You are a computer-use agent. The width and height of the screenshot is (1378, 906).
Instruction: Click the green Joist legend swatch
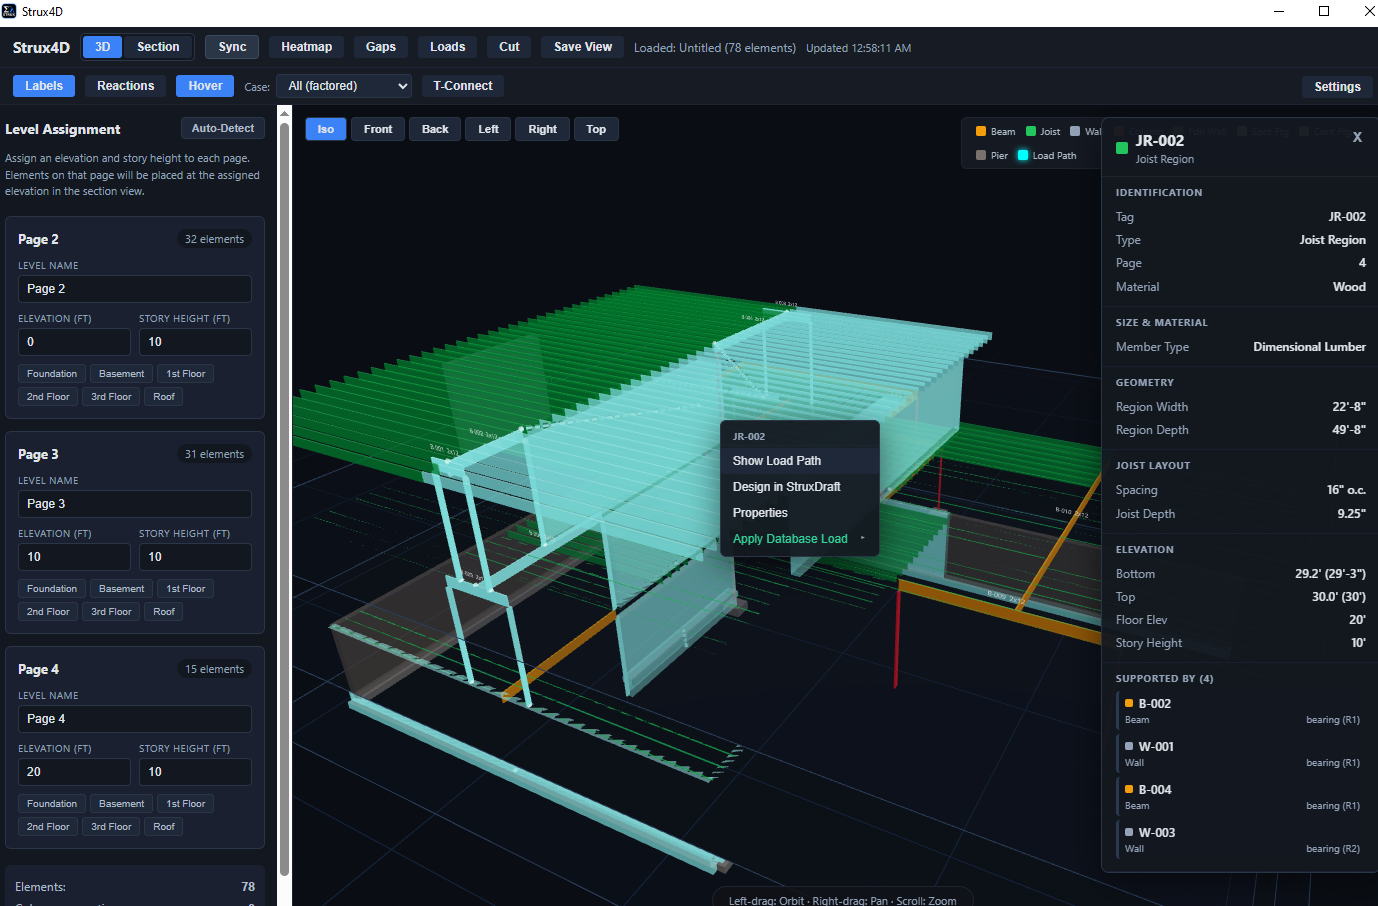(x=1031, y=131)
